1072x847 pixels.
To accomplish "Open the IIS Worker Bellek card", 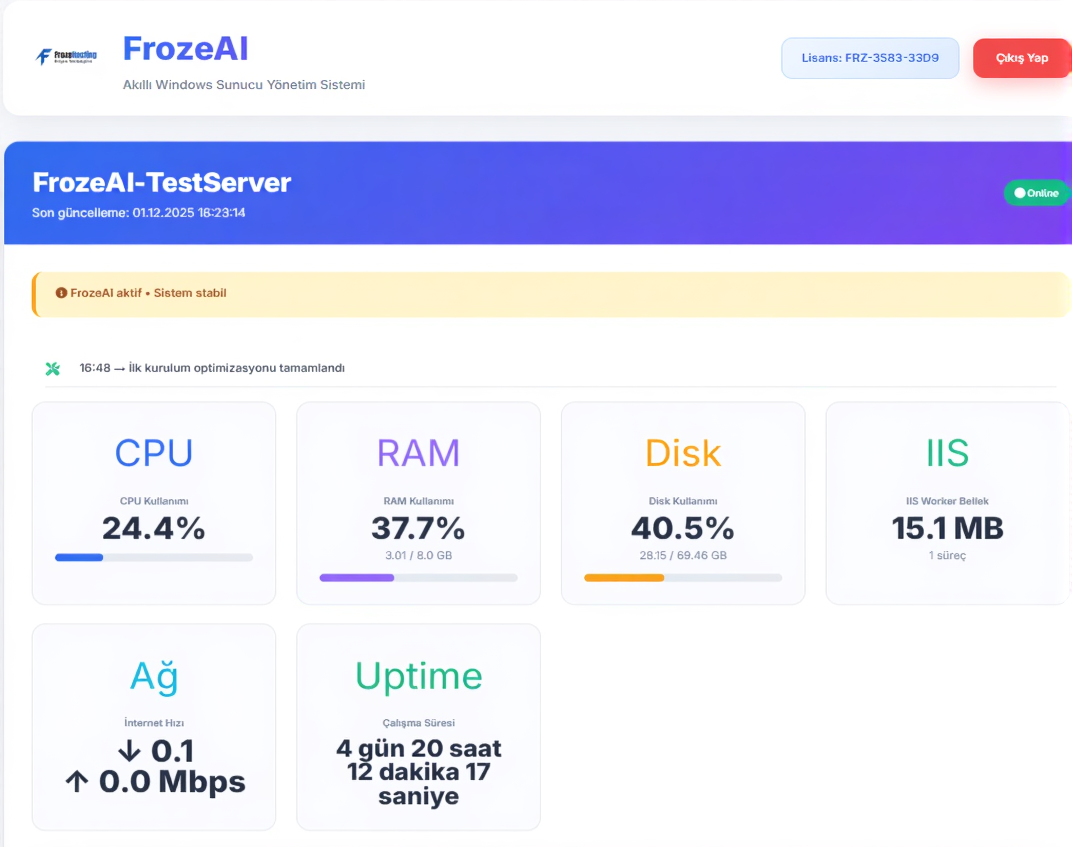I will (946, 503).
